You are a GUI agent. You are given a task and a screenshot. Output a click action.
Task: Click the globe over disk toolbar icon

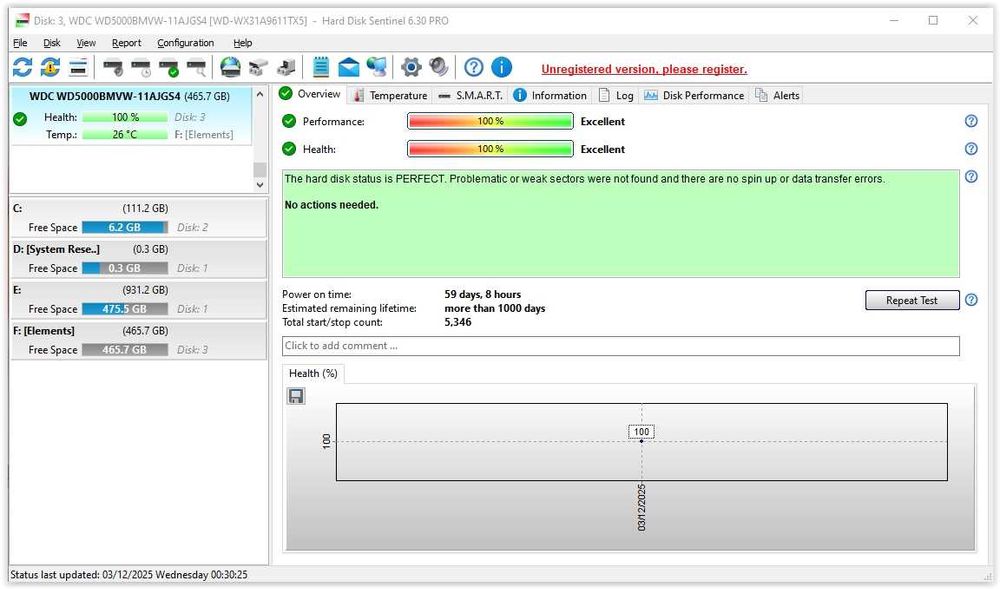pos(230,67)
